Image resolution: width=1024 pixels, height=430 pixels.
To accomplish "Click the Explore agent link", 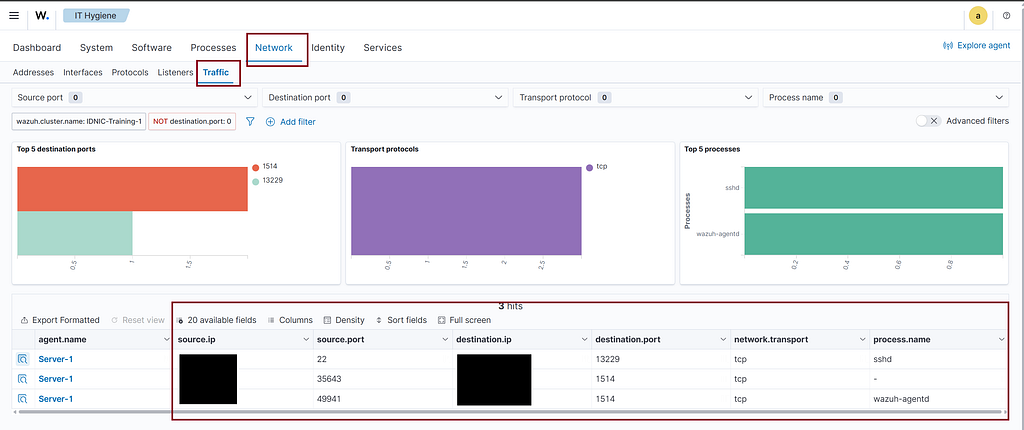I will pyautogui.click(x=984, y=46).
